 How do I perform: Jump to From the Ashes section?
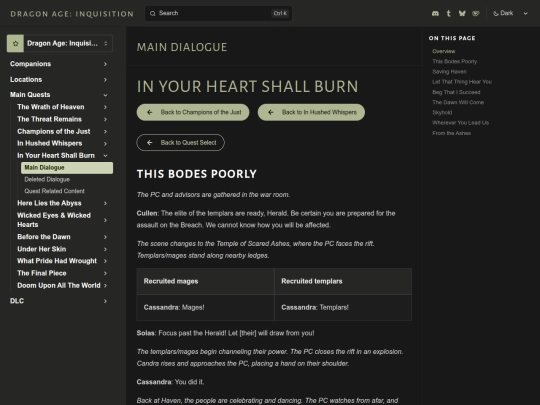(x=451, y=133)
